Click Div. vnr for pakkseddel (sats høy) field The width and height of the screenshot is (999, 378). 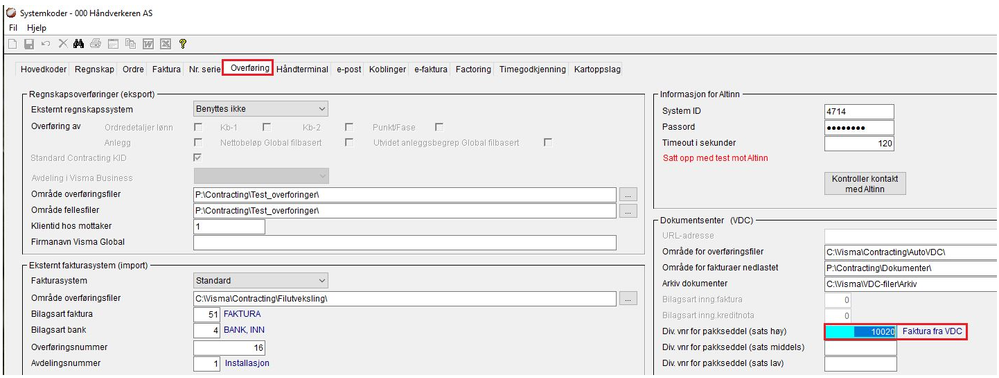tap(861, 331)
